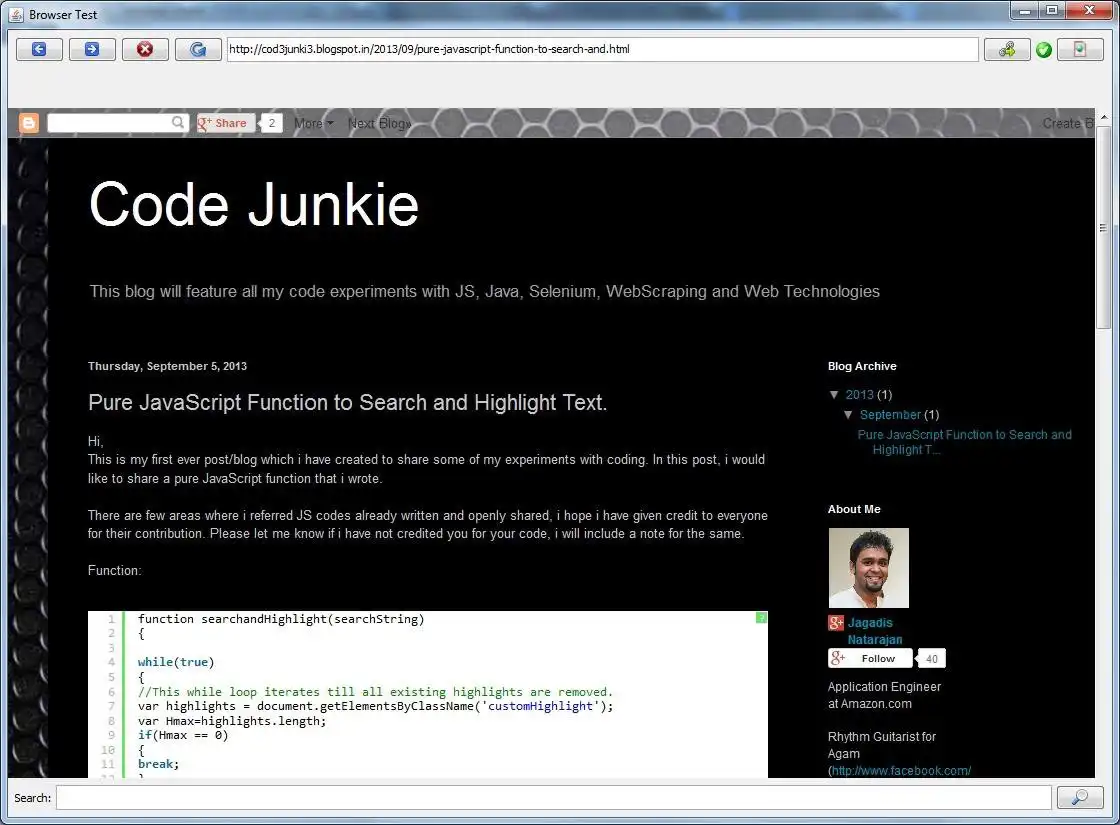Click the magnifier search button at bottom

pos(1080,798)
